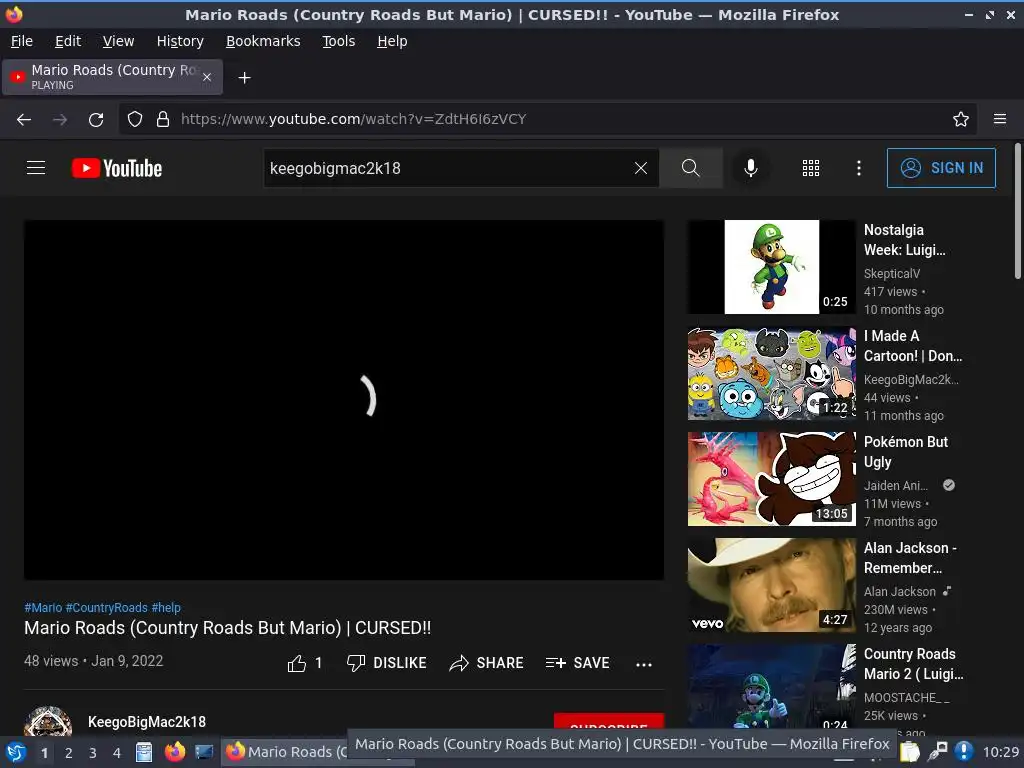Screen dimensions: 1024x768
Task: Share the Mario Roads video
Action: (x=487, y=663)
